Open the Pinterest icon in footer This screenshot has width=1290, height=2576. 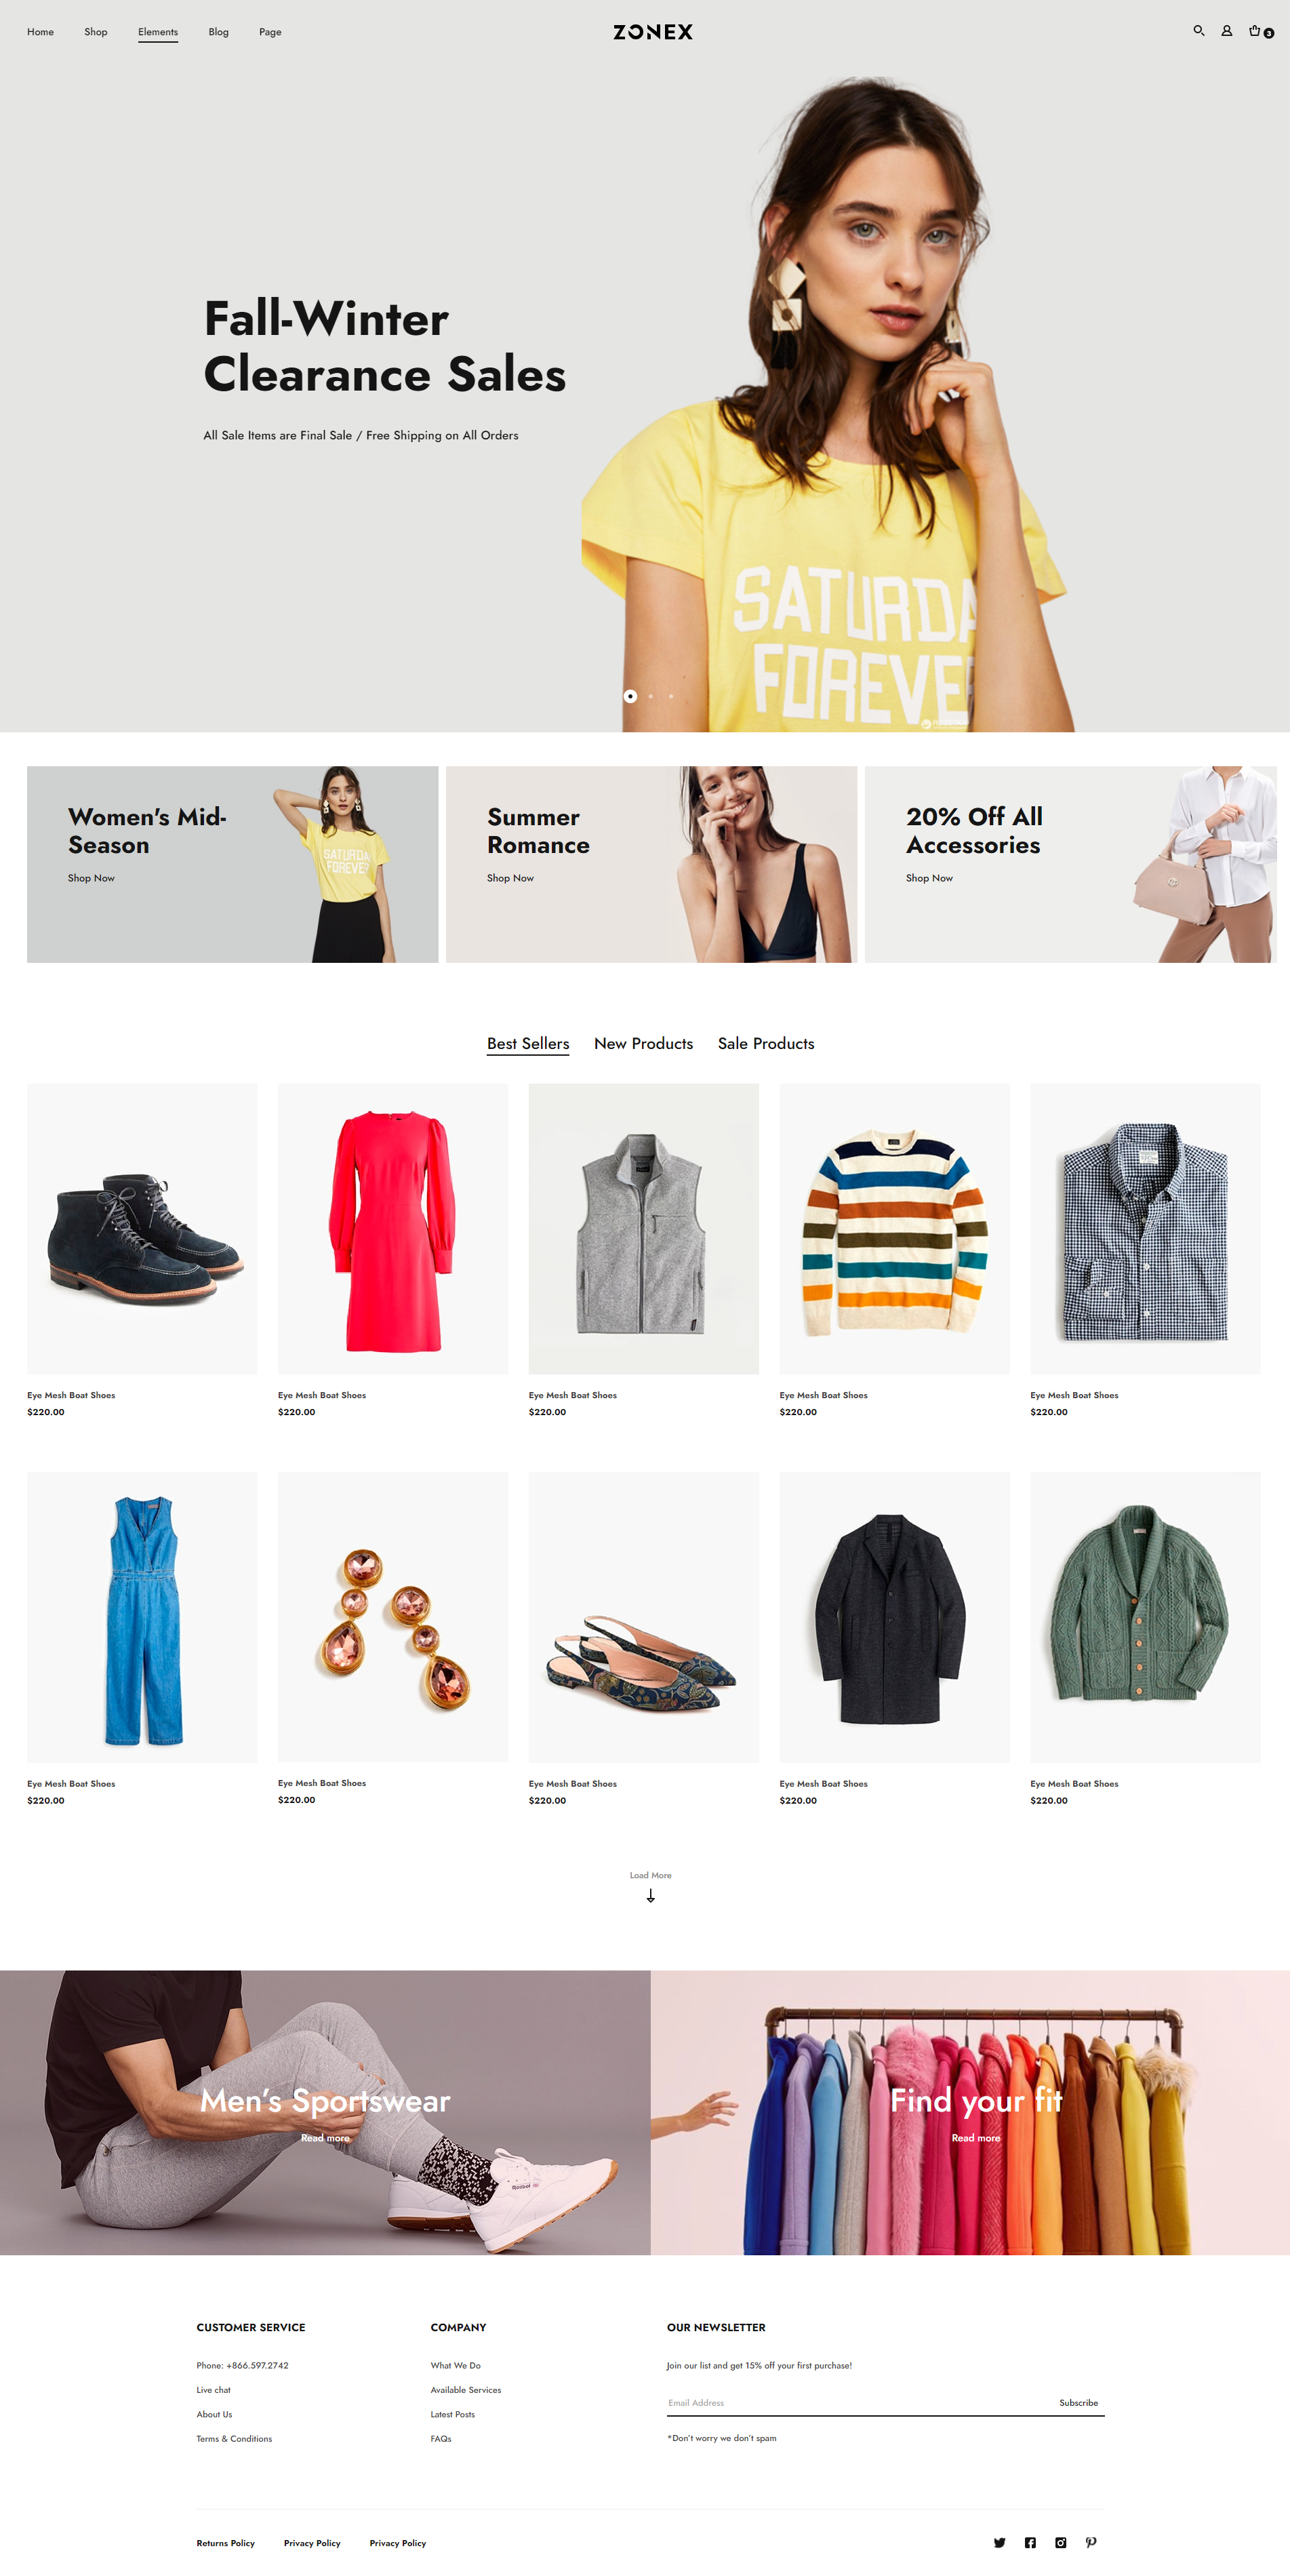1091,2542
